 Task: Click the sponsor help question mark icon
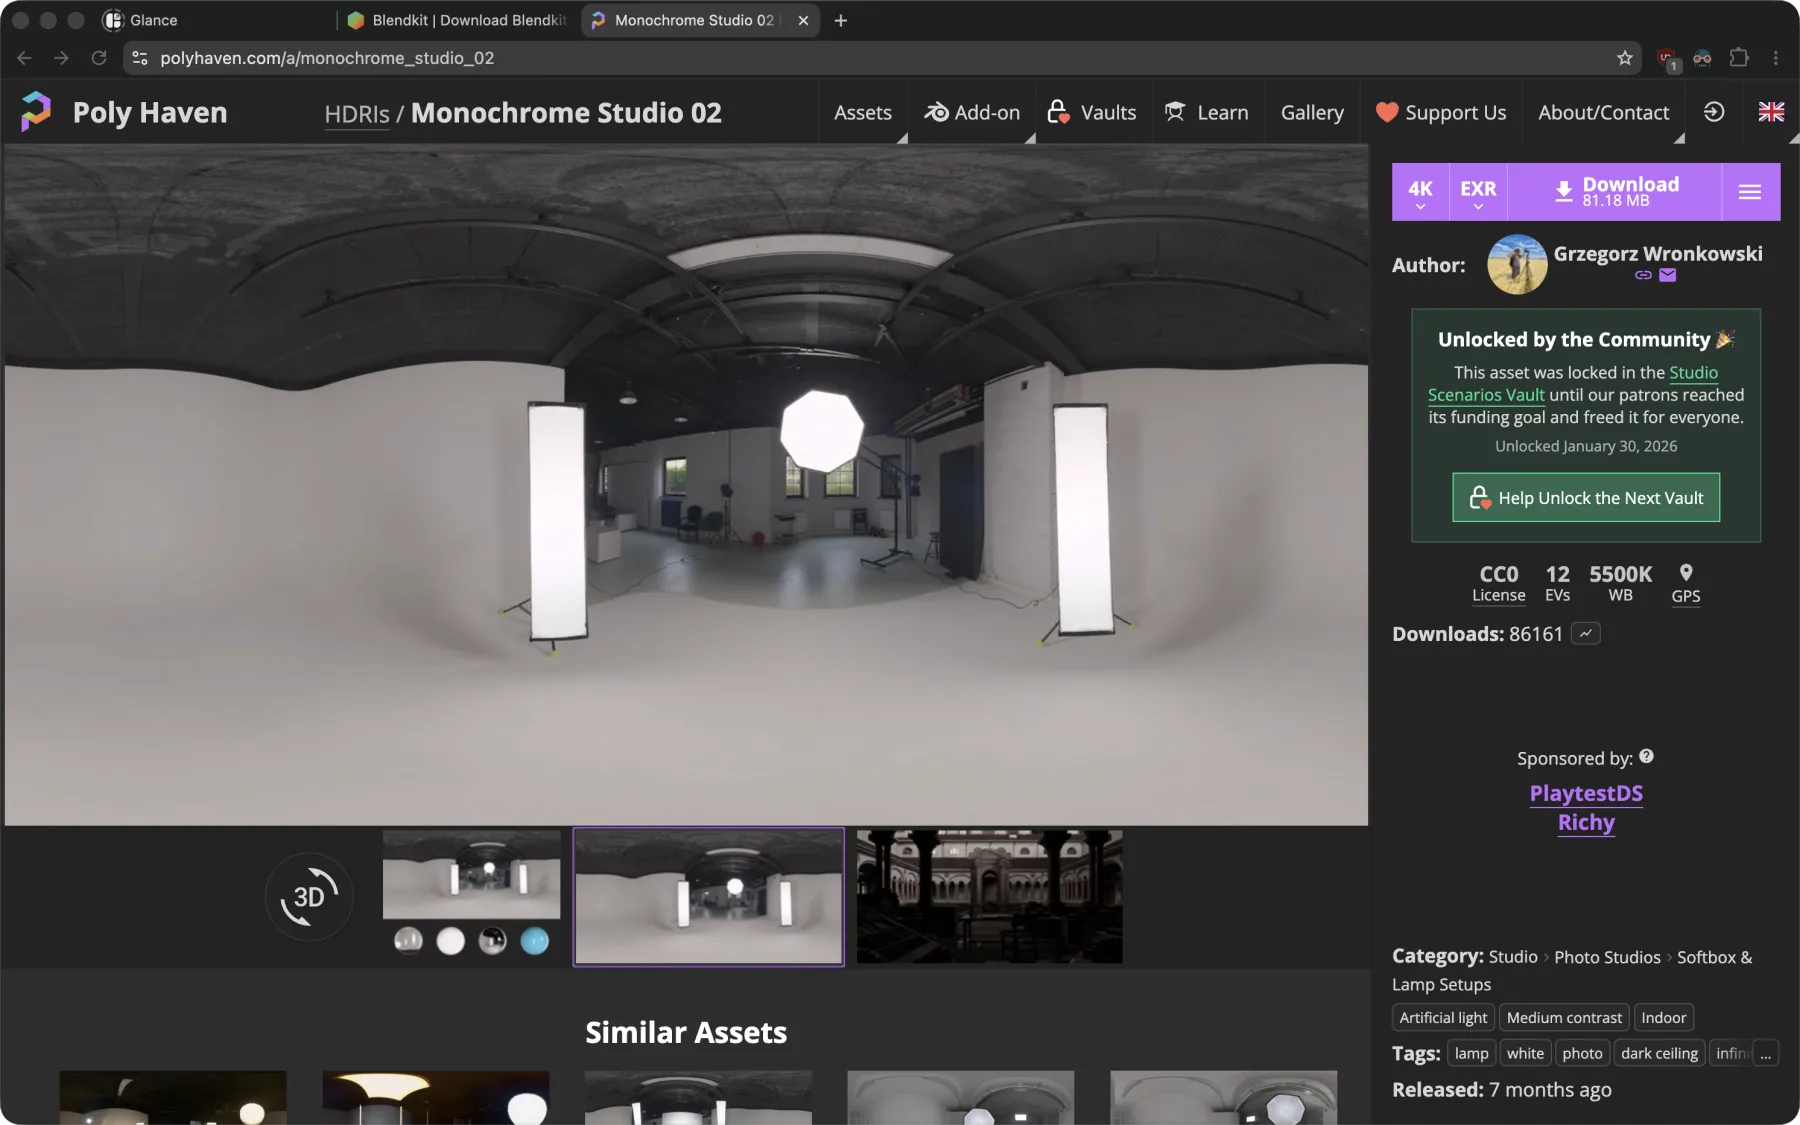pyautogui.click(x=1646, y=757)
